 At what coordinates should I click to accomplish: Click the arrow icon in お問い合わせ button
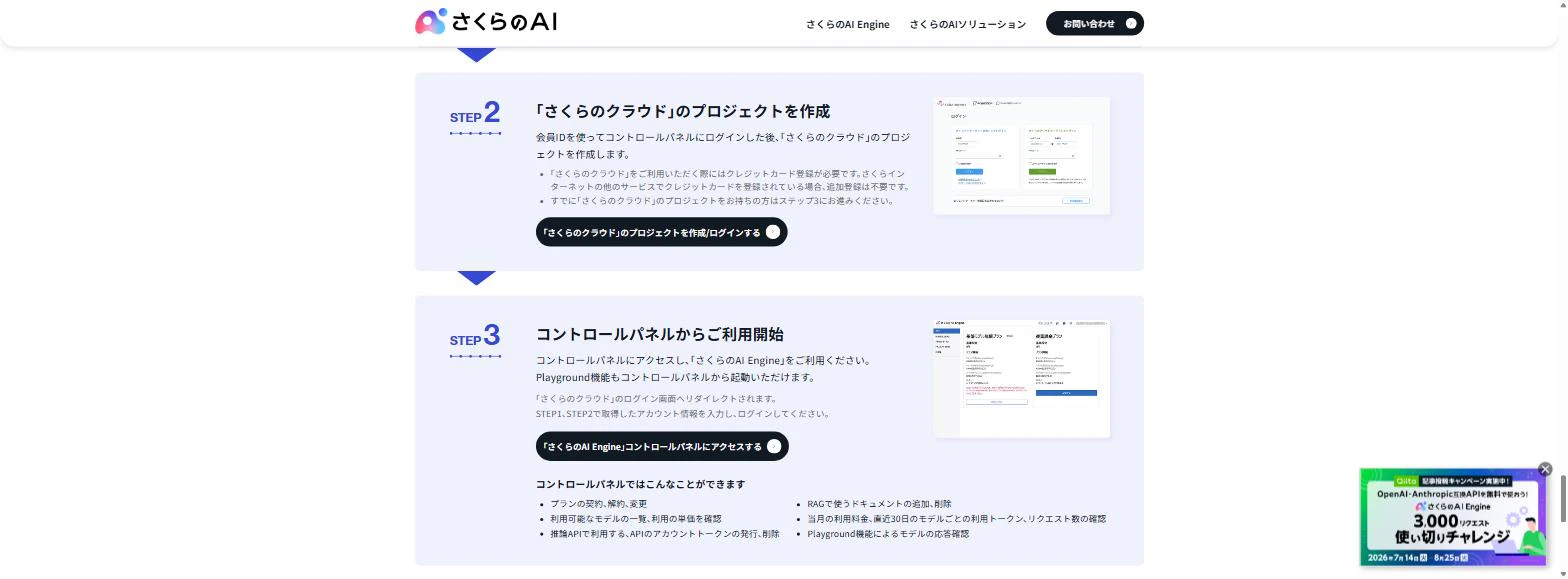pos(1131,23)
